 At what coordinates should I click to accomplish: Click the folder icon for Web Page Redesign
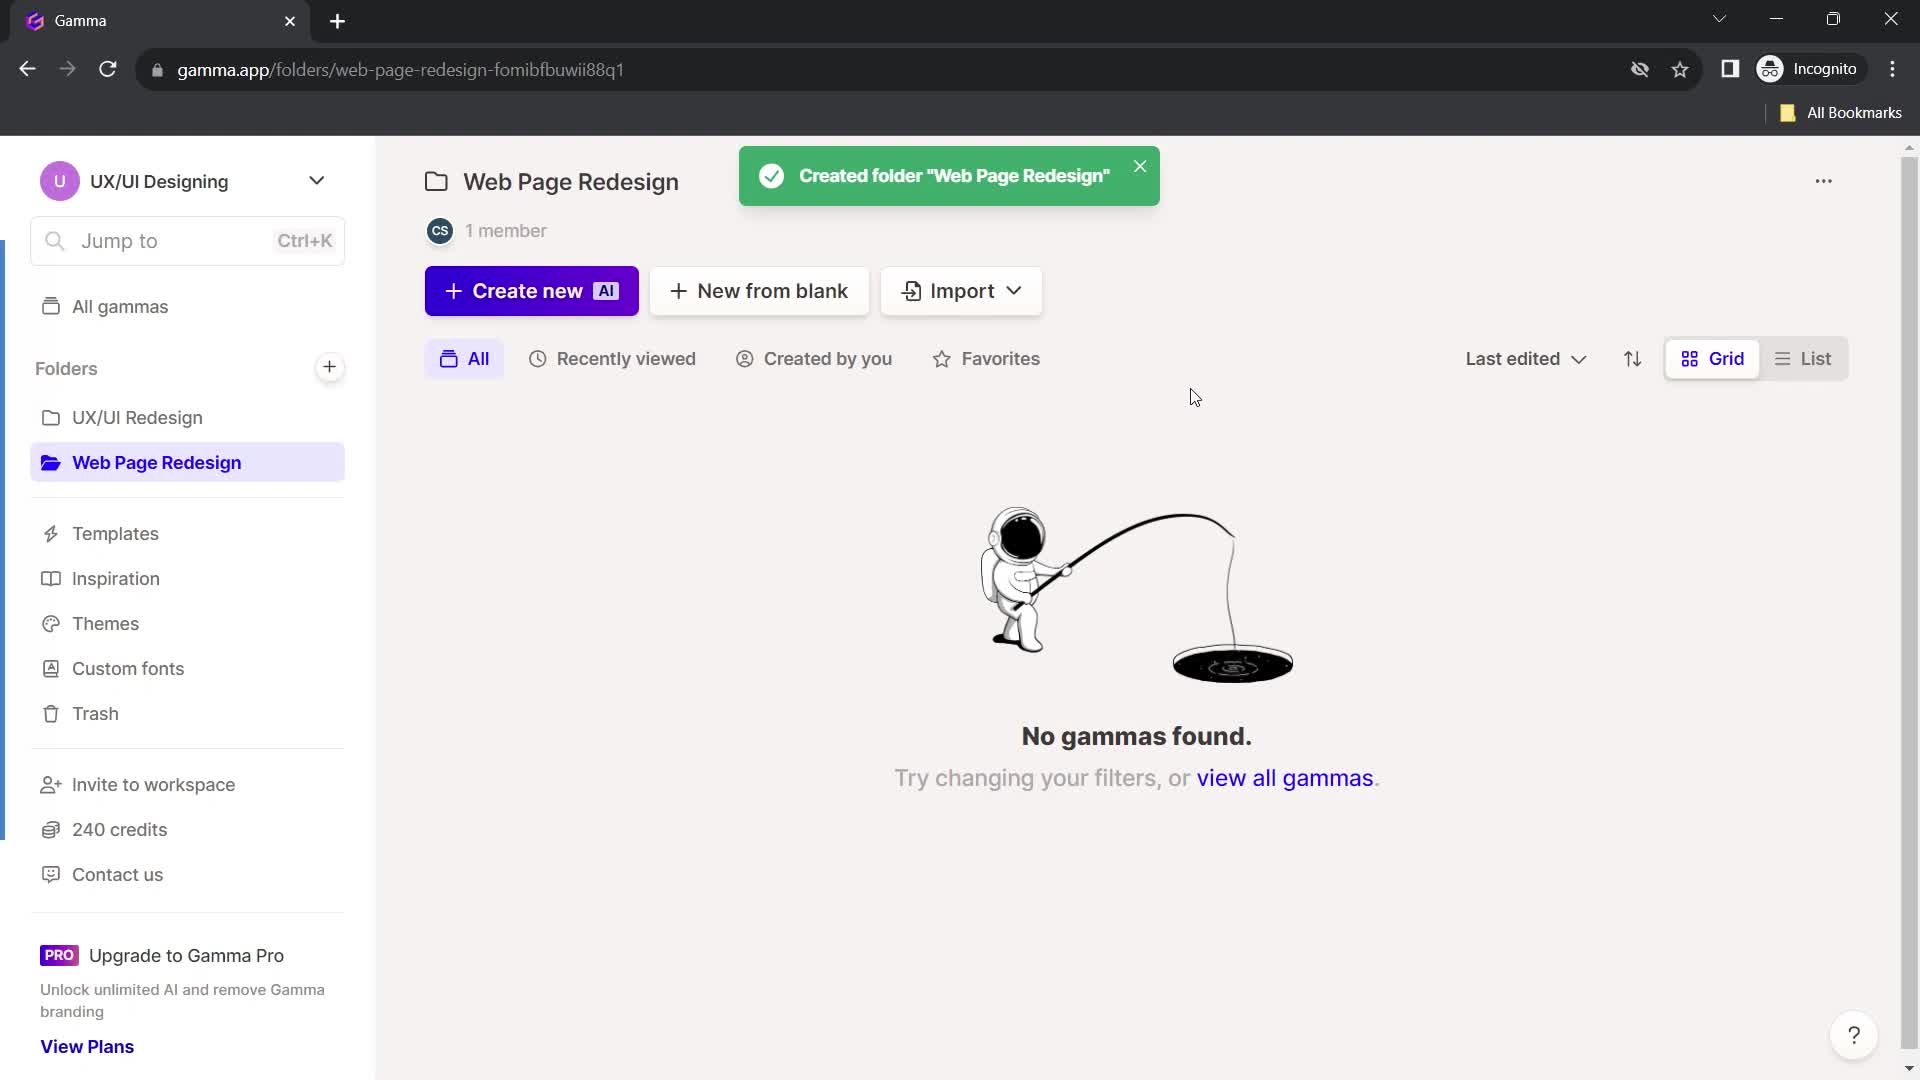click(x=50, y=463)
